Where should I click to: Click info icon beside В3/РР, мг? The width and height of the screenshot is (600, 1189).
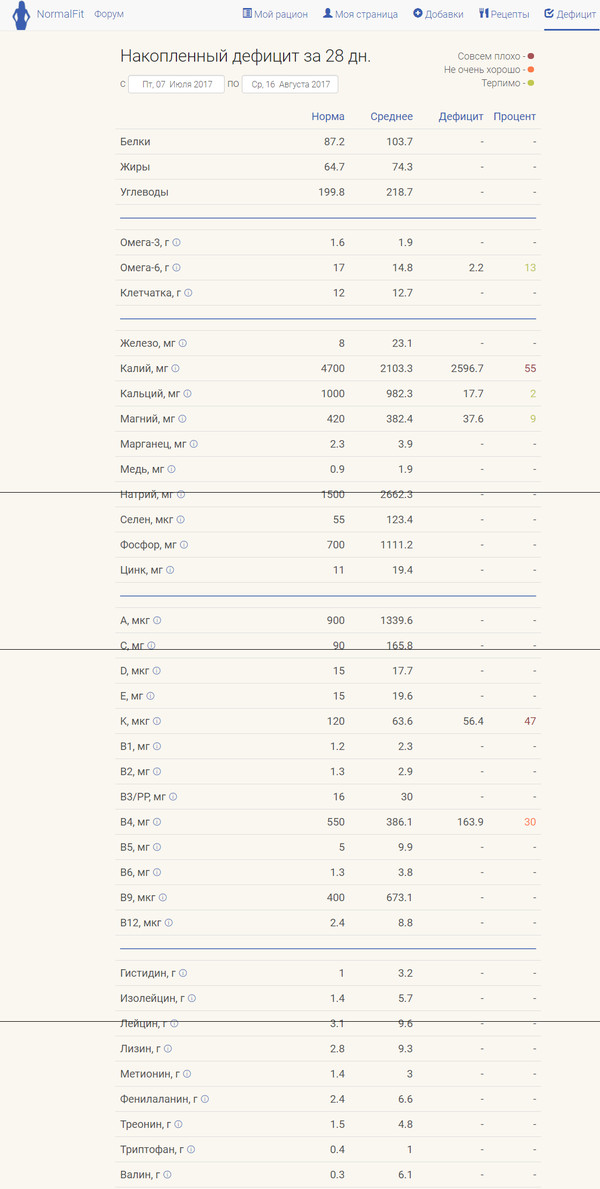tap(174, 797)
